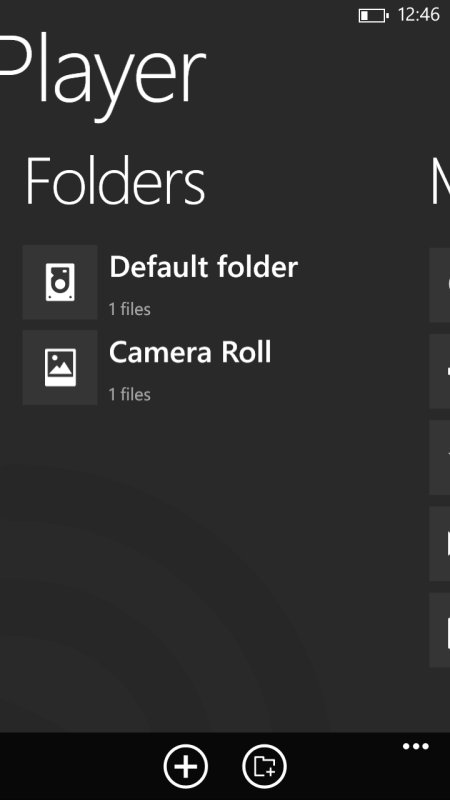Image resolution: width=450 pixels, height=800 pixels.
Task: Tap the Player app title
Action: (x=103, y=74)
